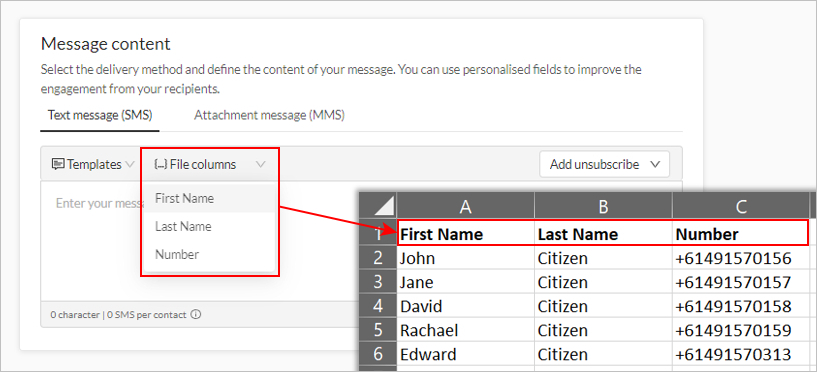Select spreadsheet column B header

pos(603,207)
